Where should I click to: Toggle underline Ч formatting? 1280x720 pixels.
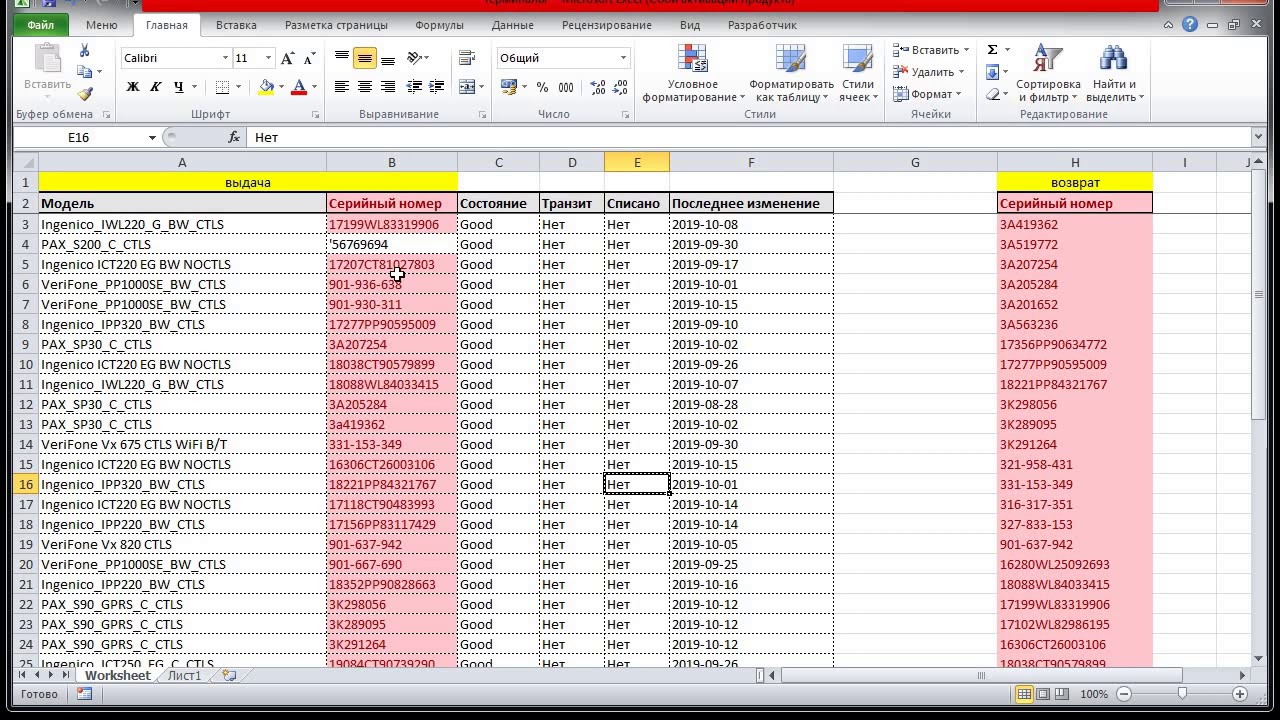pyautogui.click(x=179, y=87)
